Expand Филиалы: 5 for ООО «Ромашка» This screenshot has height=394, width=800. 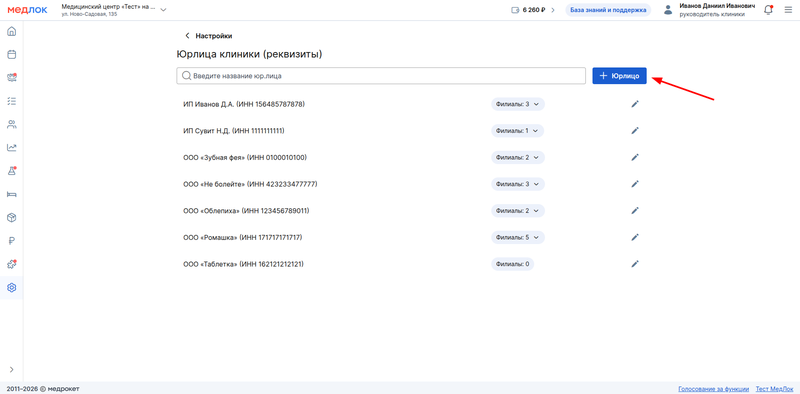518,237
